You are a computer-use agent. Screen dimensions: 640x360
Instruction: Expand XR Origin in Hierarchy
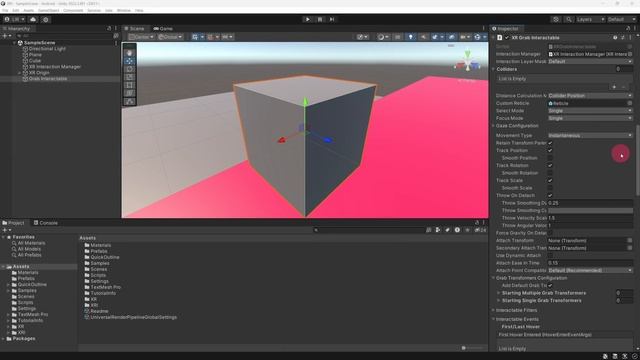[20, 73]
